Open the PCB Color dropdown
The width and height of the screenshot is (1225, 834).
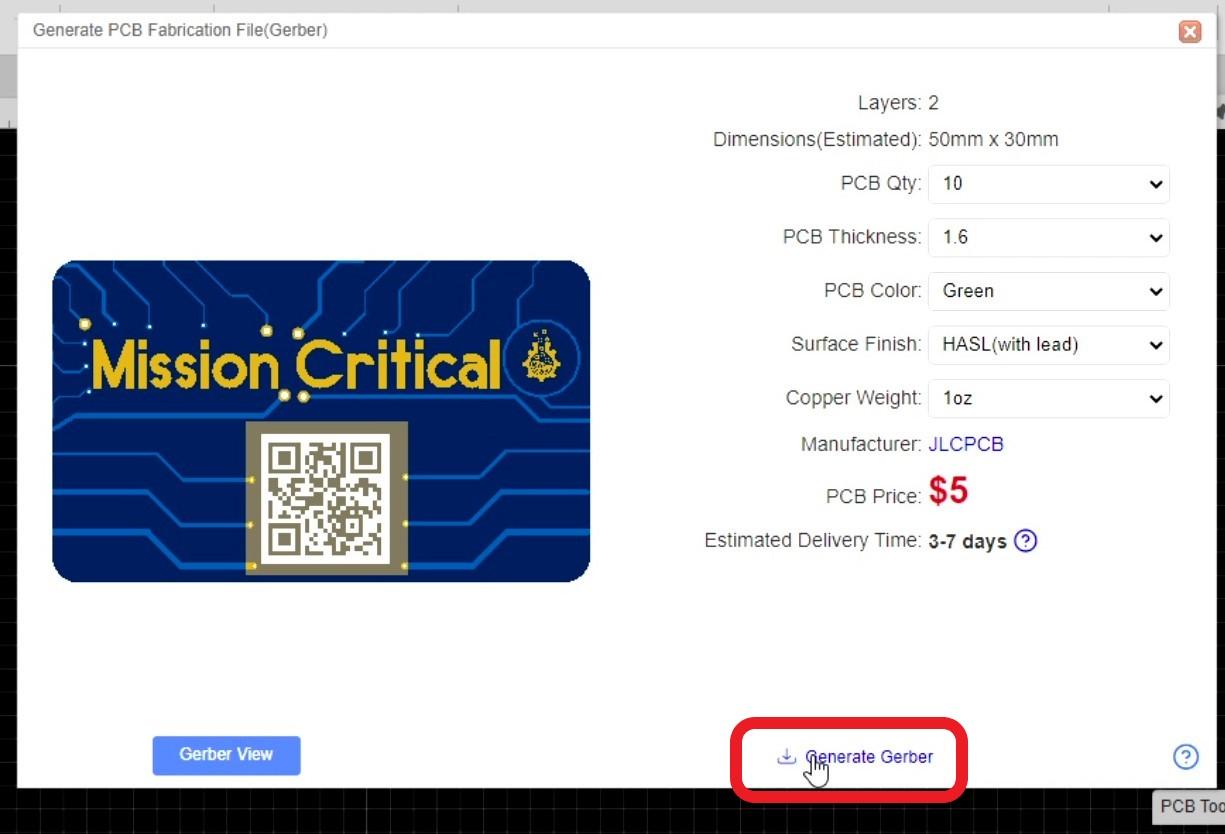tap(1049, 291)
